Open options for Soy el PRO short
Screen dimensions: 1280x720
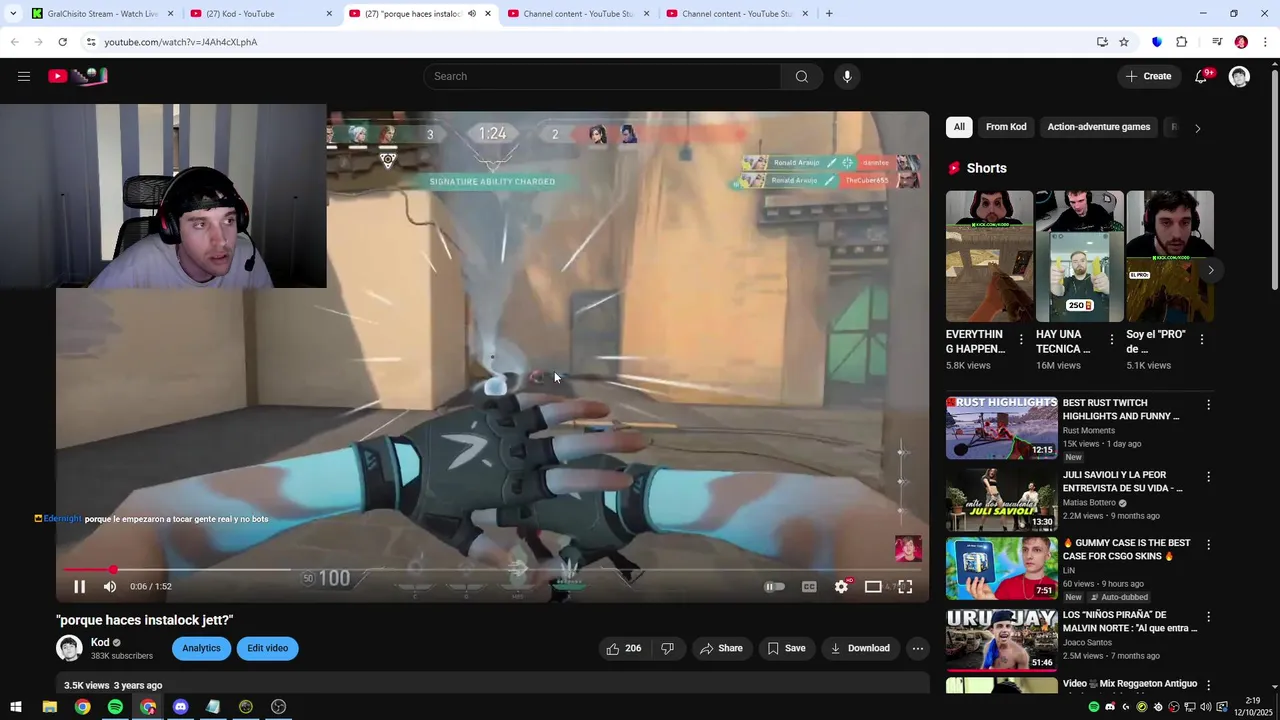pos(1201,340)
